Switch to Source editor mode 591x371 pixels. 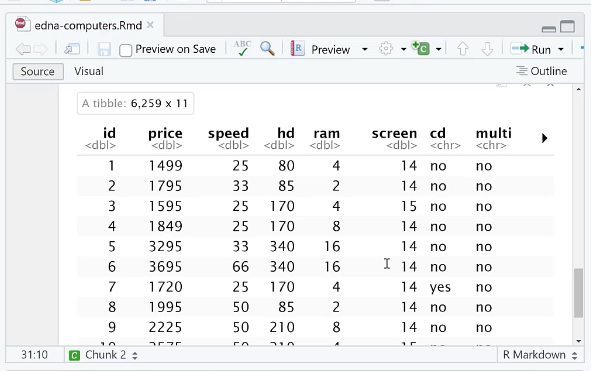tap(38, 71)
